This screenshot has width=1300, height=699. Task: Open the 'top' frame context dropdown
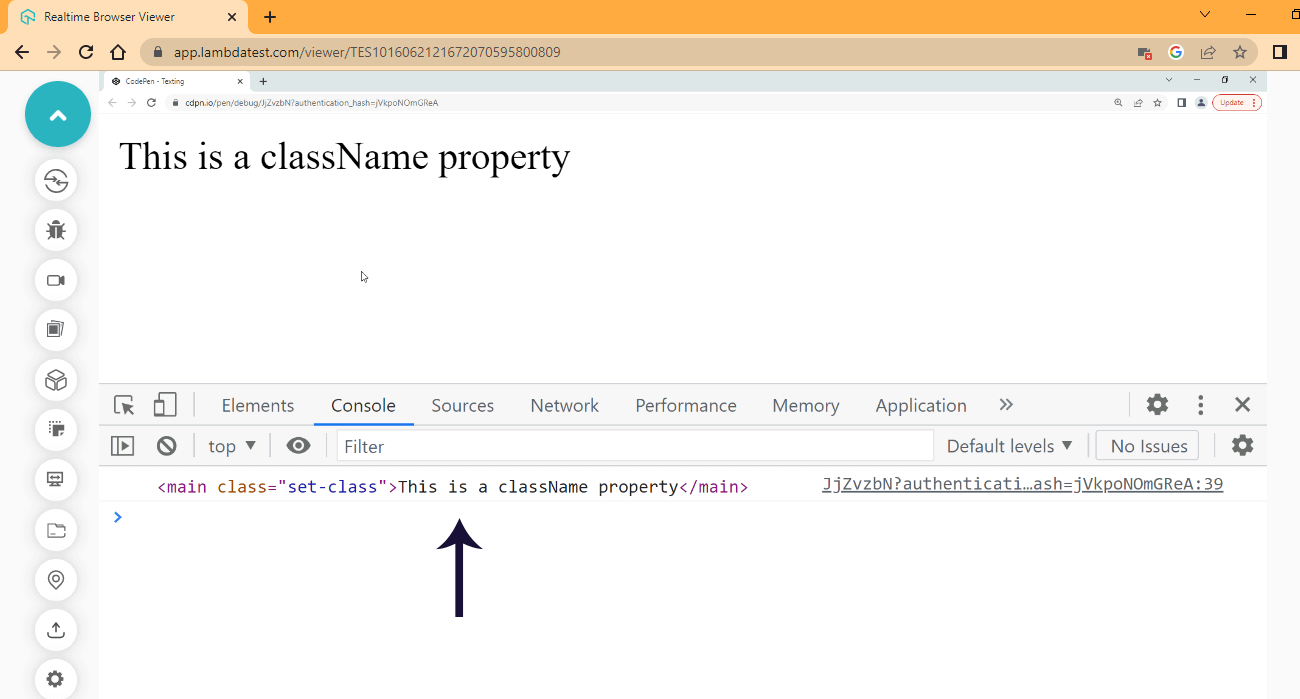tap(231, 445)
